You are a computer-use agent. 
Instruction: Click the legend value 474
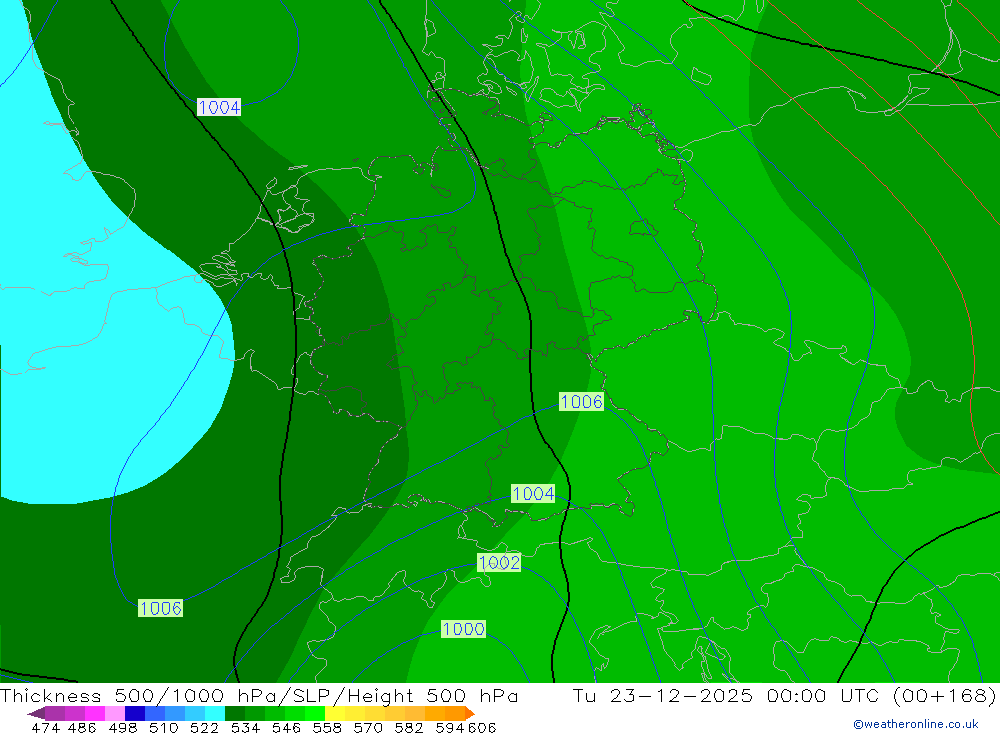(45, 727)
